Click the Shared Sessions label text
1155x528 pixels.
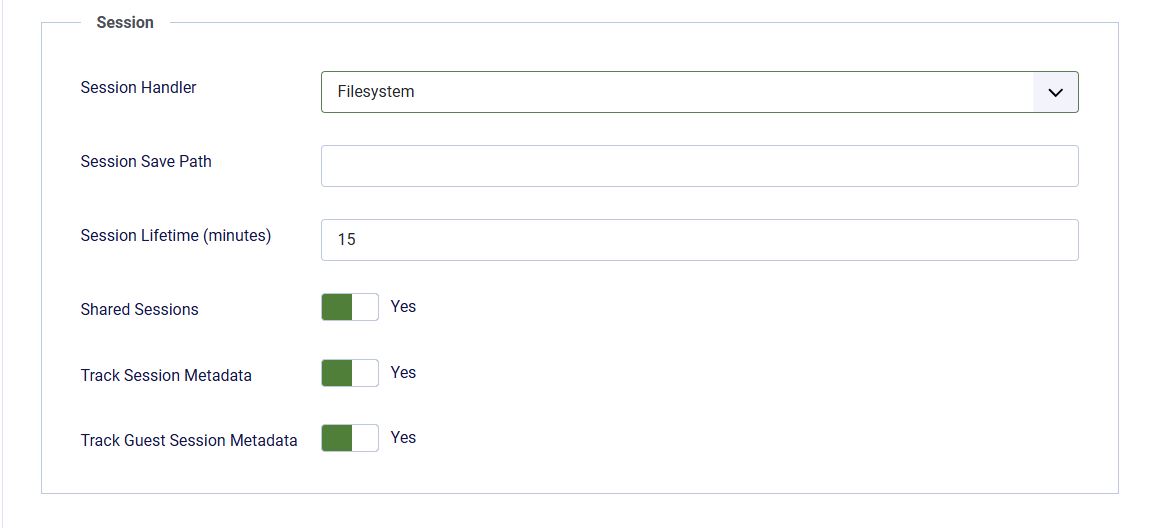pyautogui.click(x=139, y=309)
